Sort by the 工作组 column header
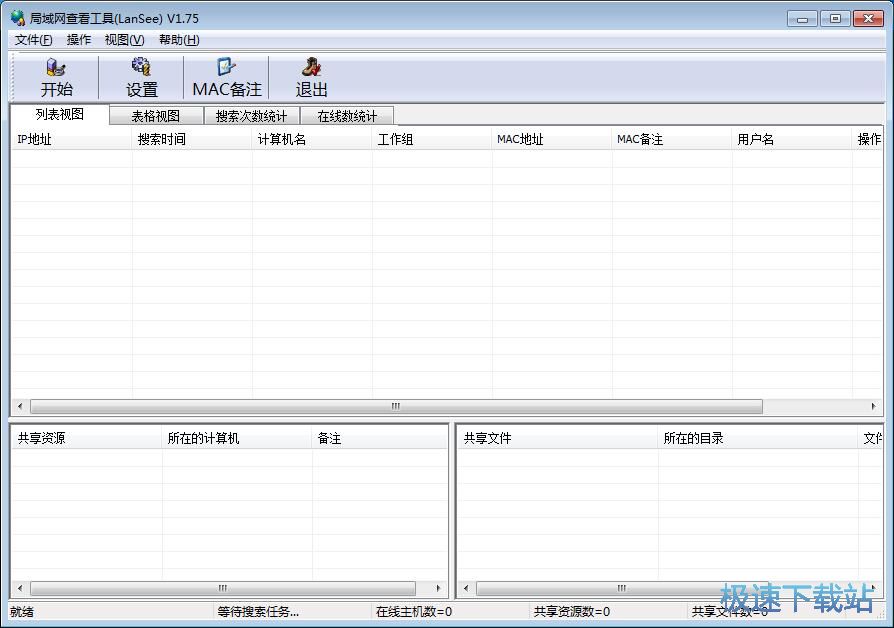894x628 pixels. 432,139
